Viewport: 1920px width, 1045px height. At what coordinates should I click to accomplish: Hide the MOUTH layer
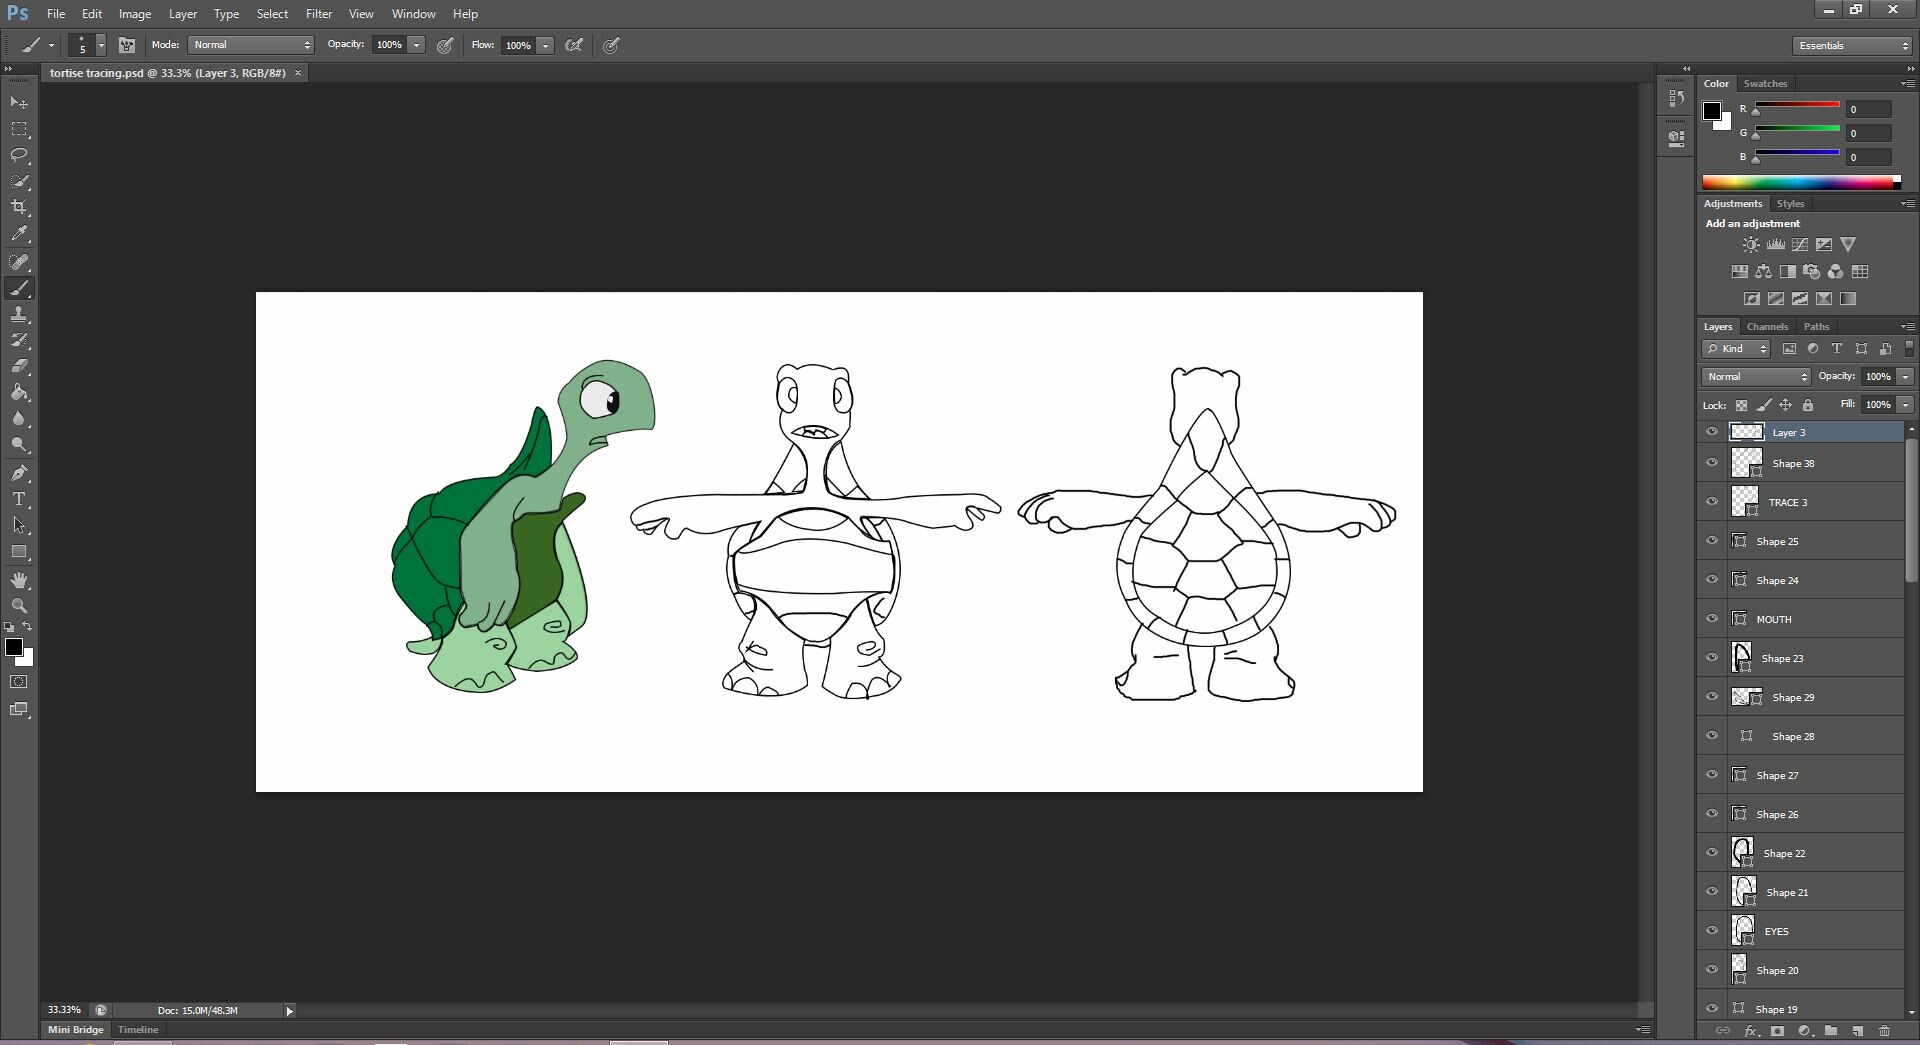1712,618
